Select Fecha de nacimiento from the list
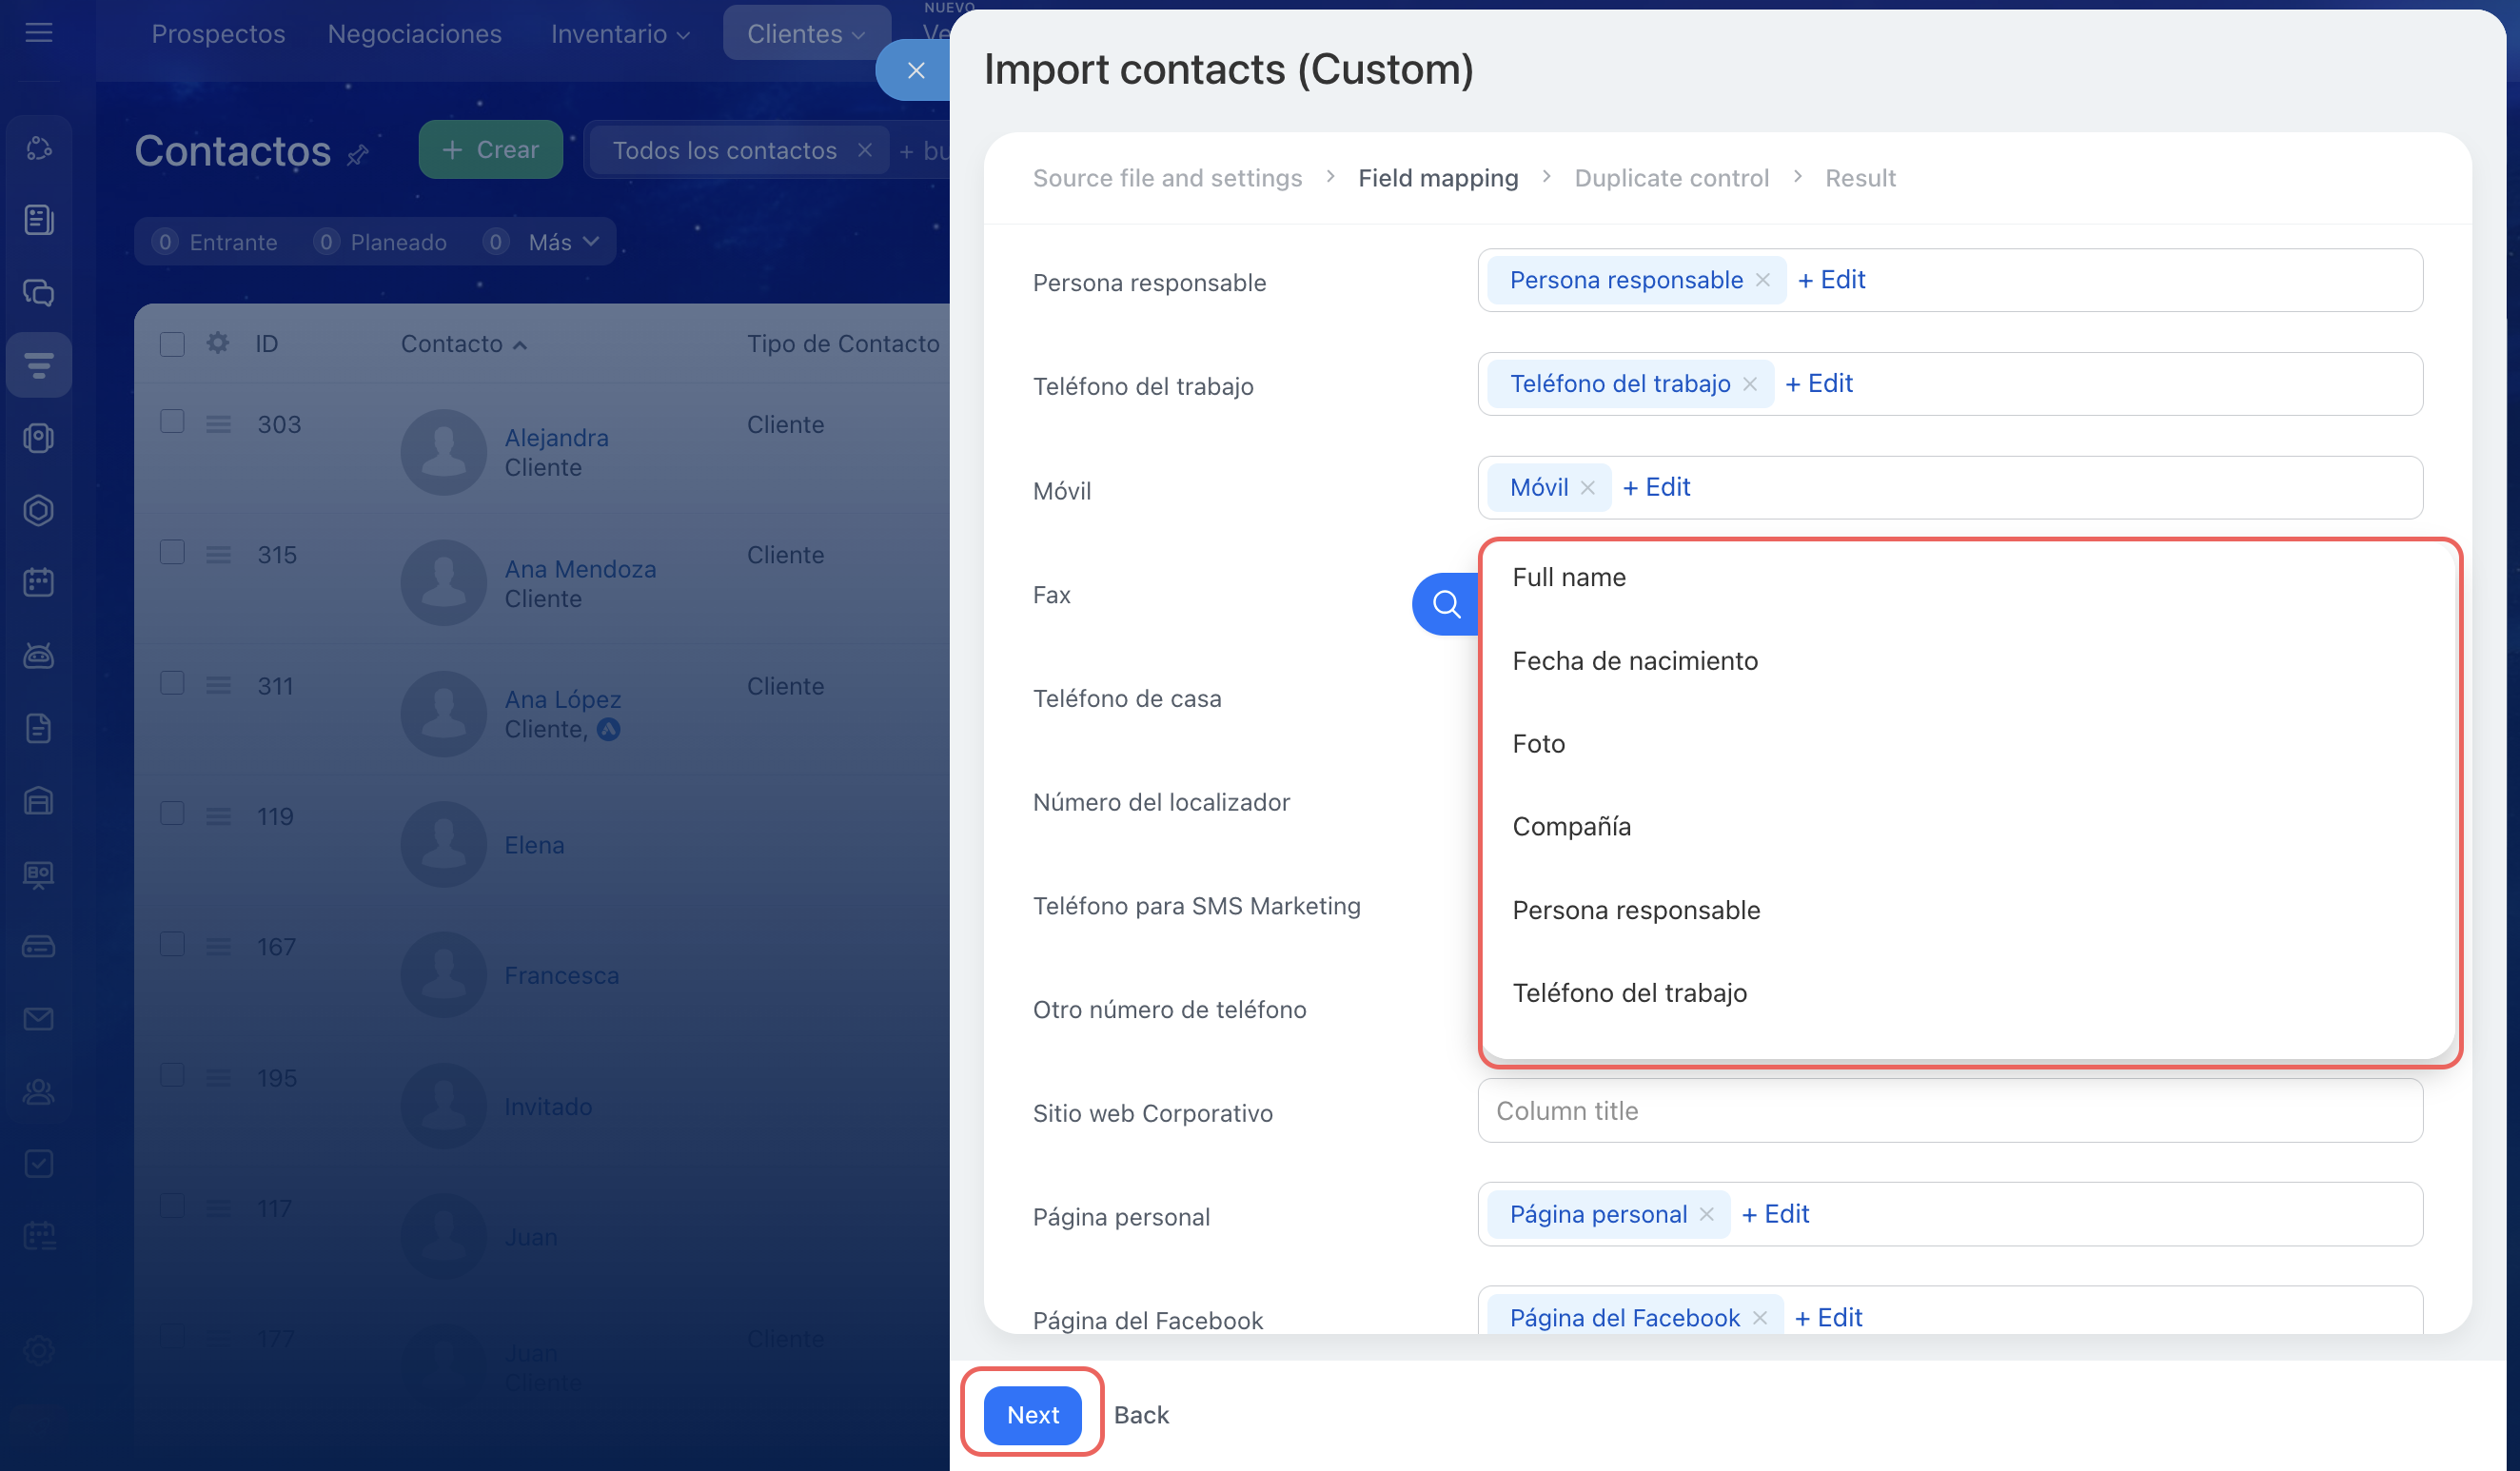The image size is (2520, 1471). coord(1634,661)
